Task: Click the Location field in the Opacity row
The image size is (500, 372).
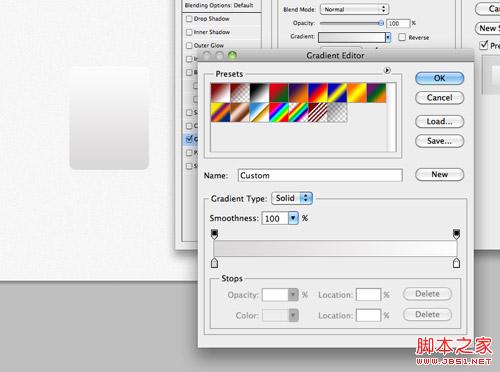Action: click(368, 295)
